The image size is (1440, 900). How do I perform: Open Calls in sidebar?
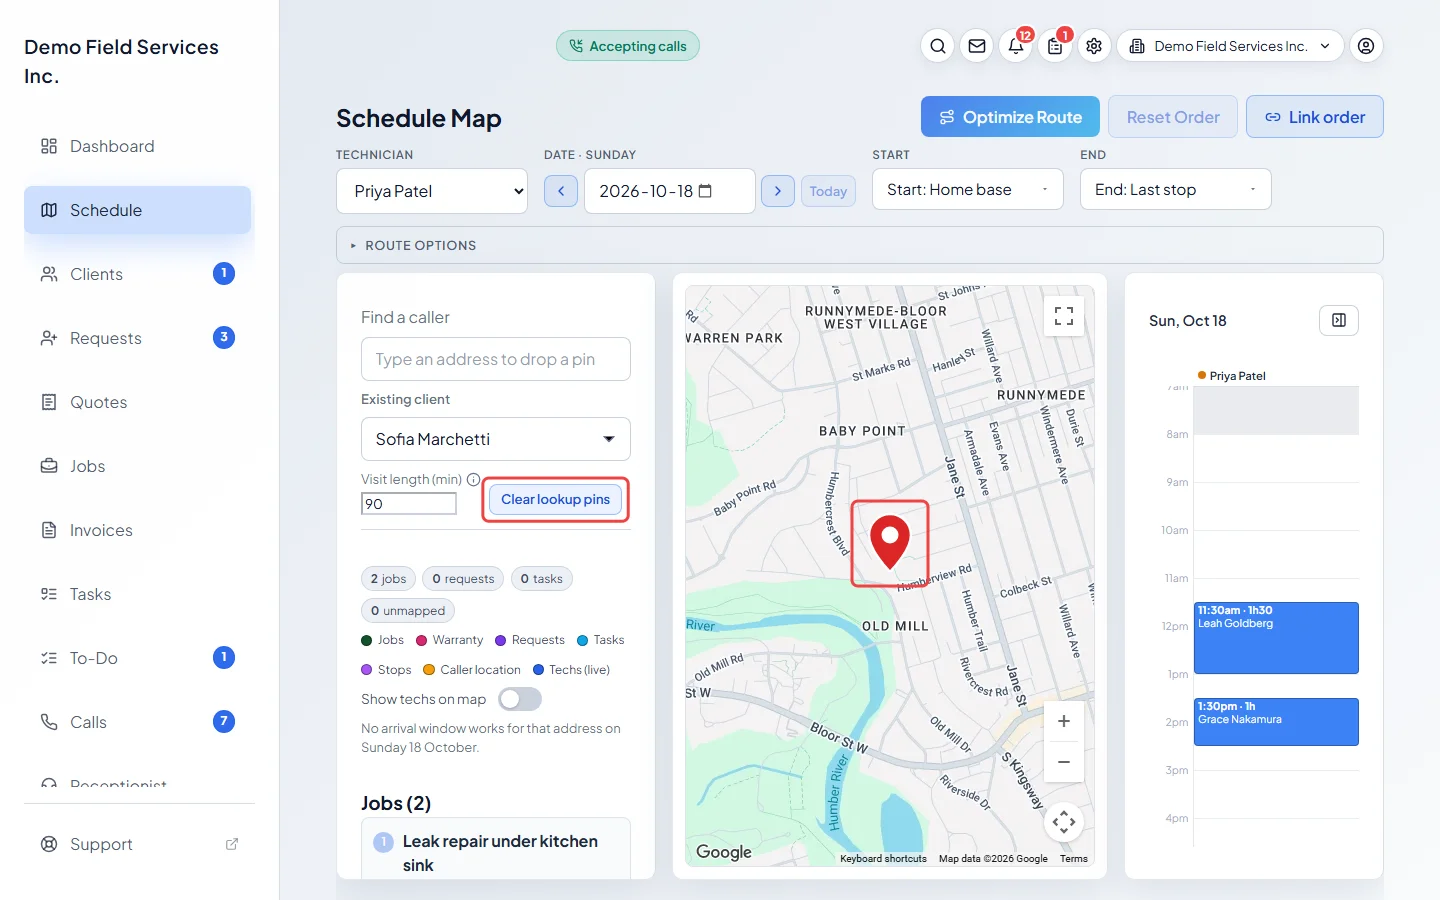(138, 722)
